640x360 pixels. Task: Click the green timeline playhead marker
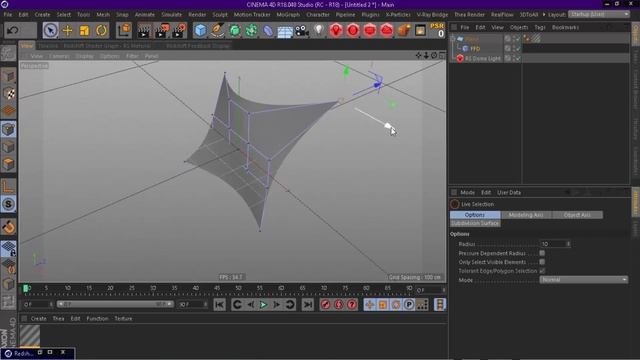point(26,289)
